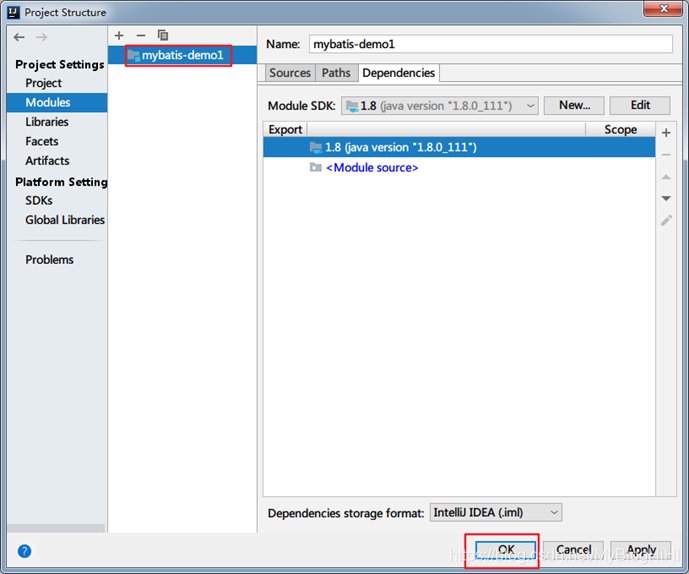Copy the selected module icon
Image resolution: width=689 pixels, height=574 pixels.
(163, 35)
